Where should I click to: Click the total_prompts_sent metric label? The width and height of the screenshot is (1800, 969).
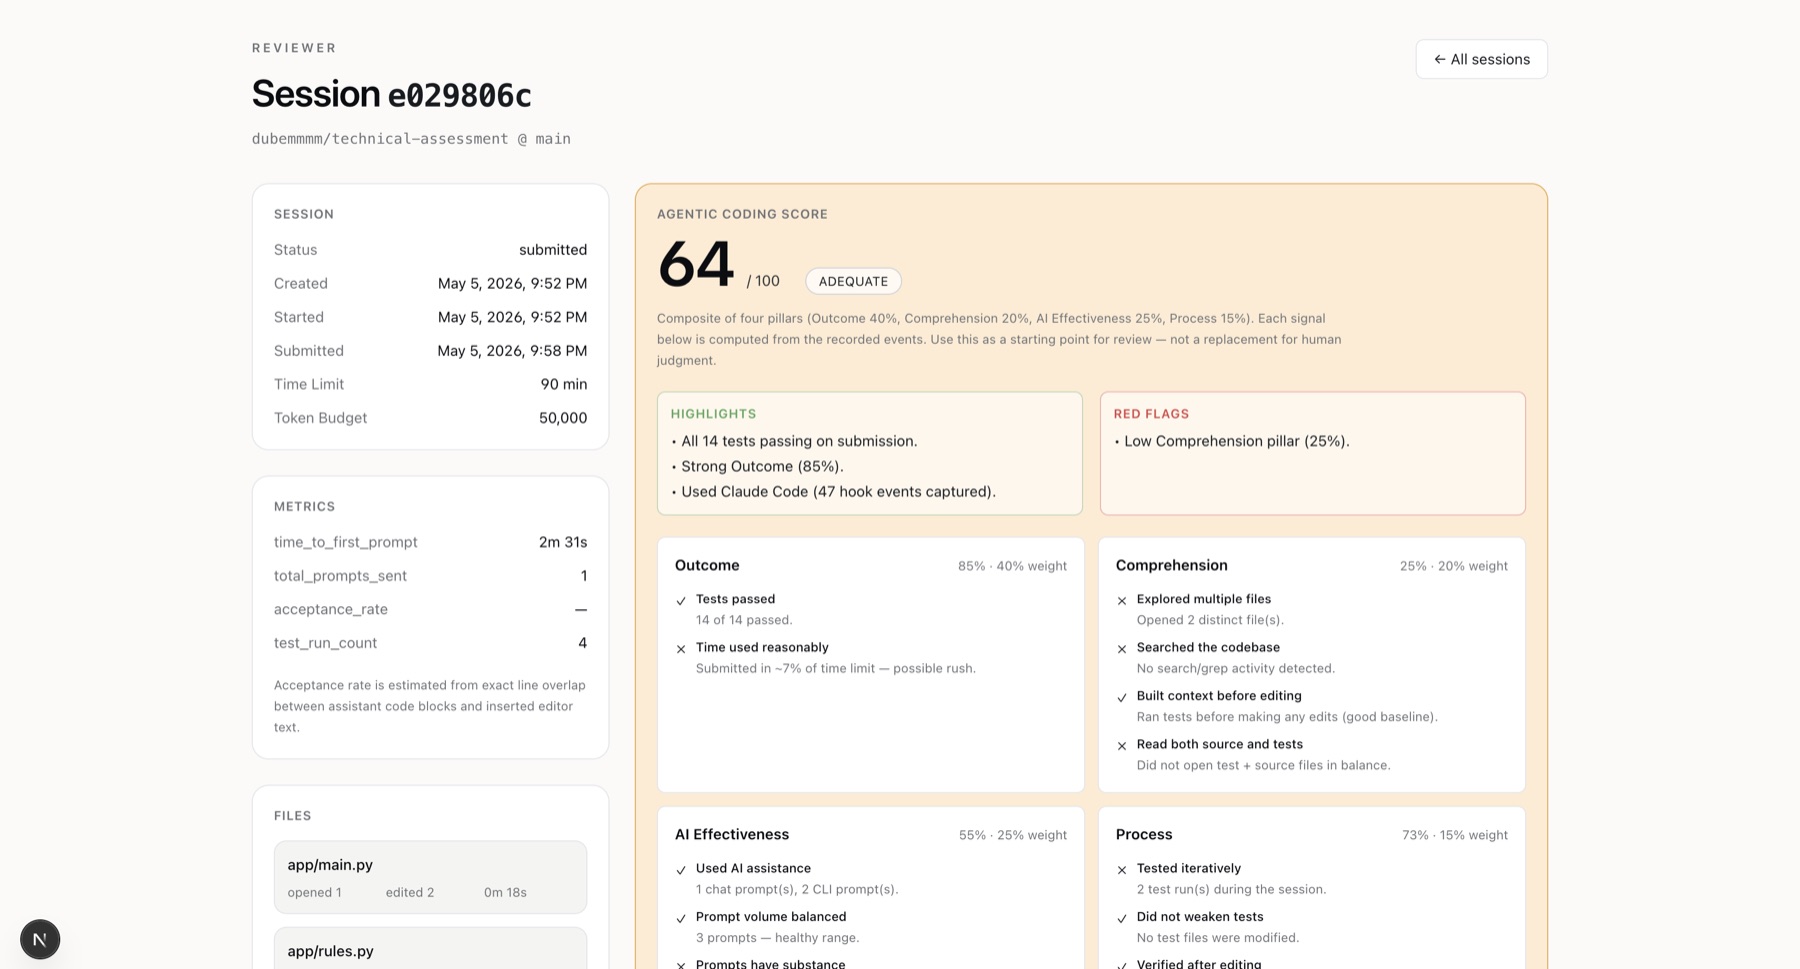[340, 576]
